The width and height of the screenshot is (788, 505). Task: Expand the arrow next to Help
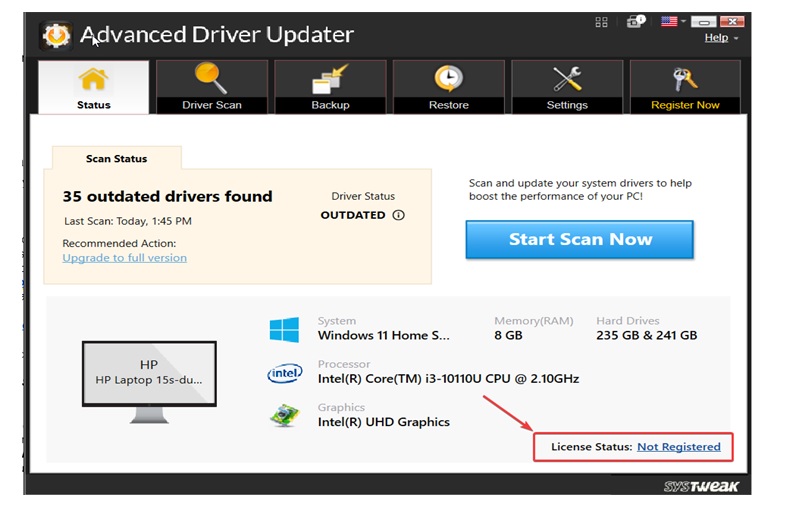pos(736,39)
